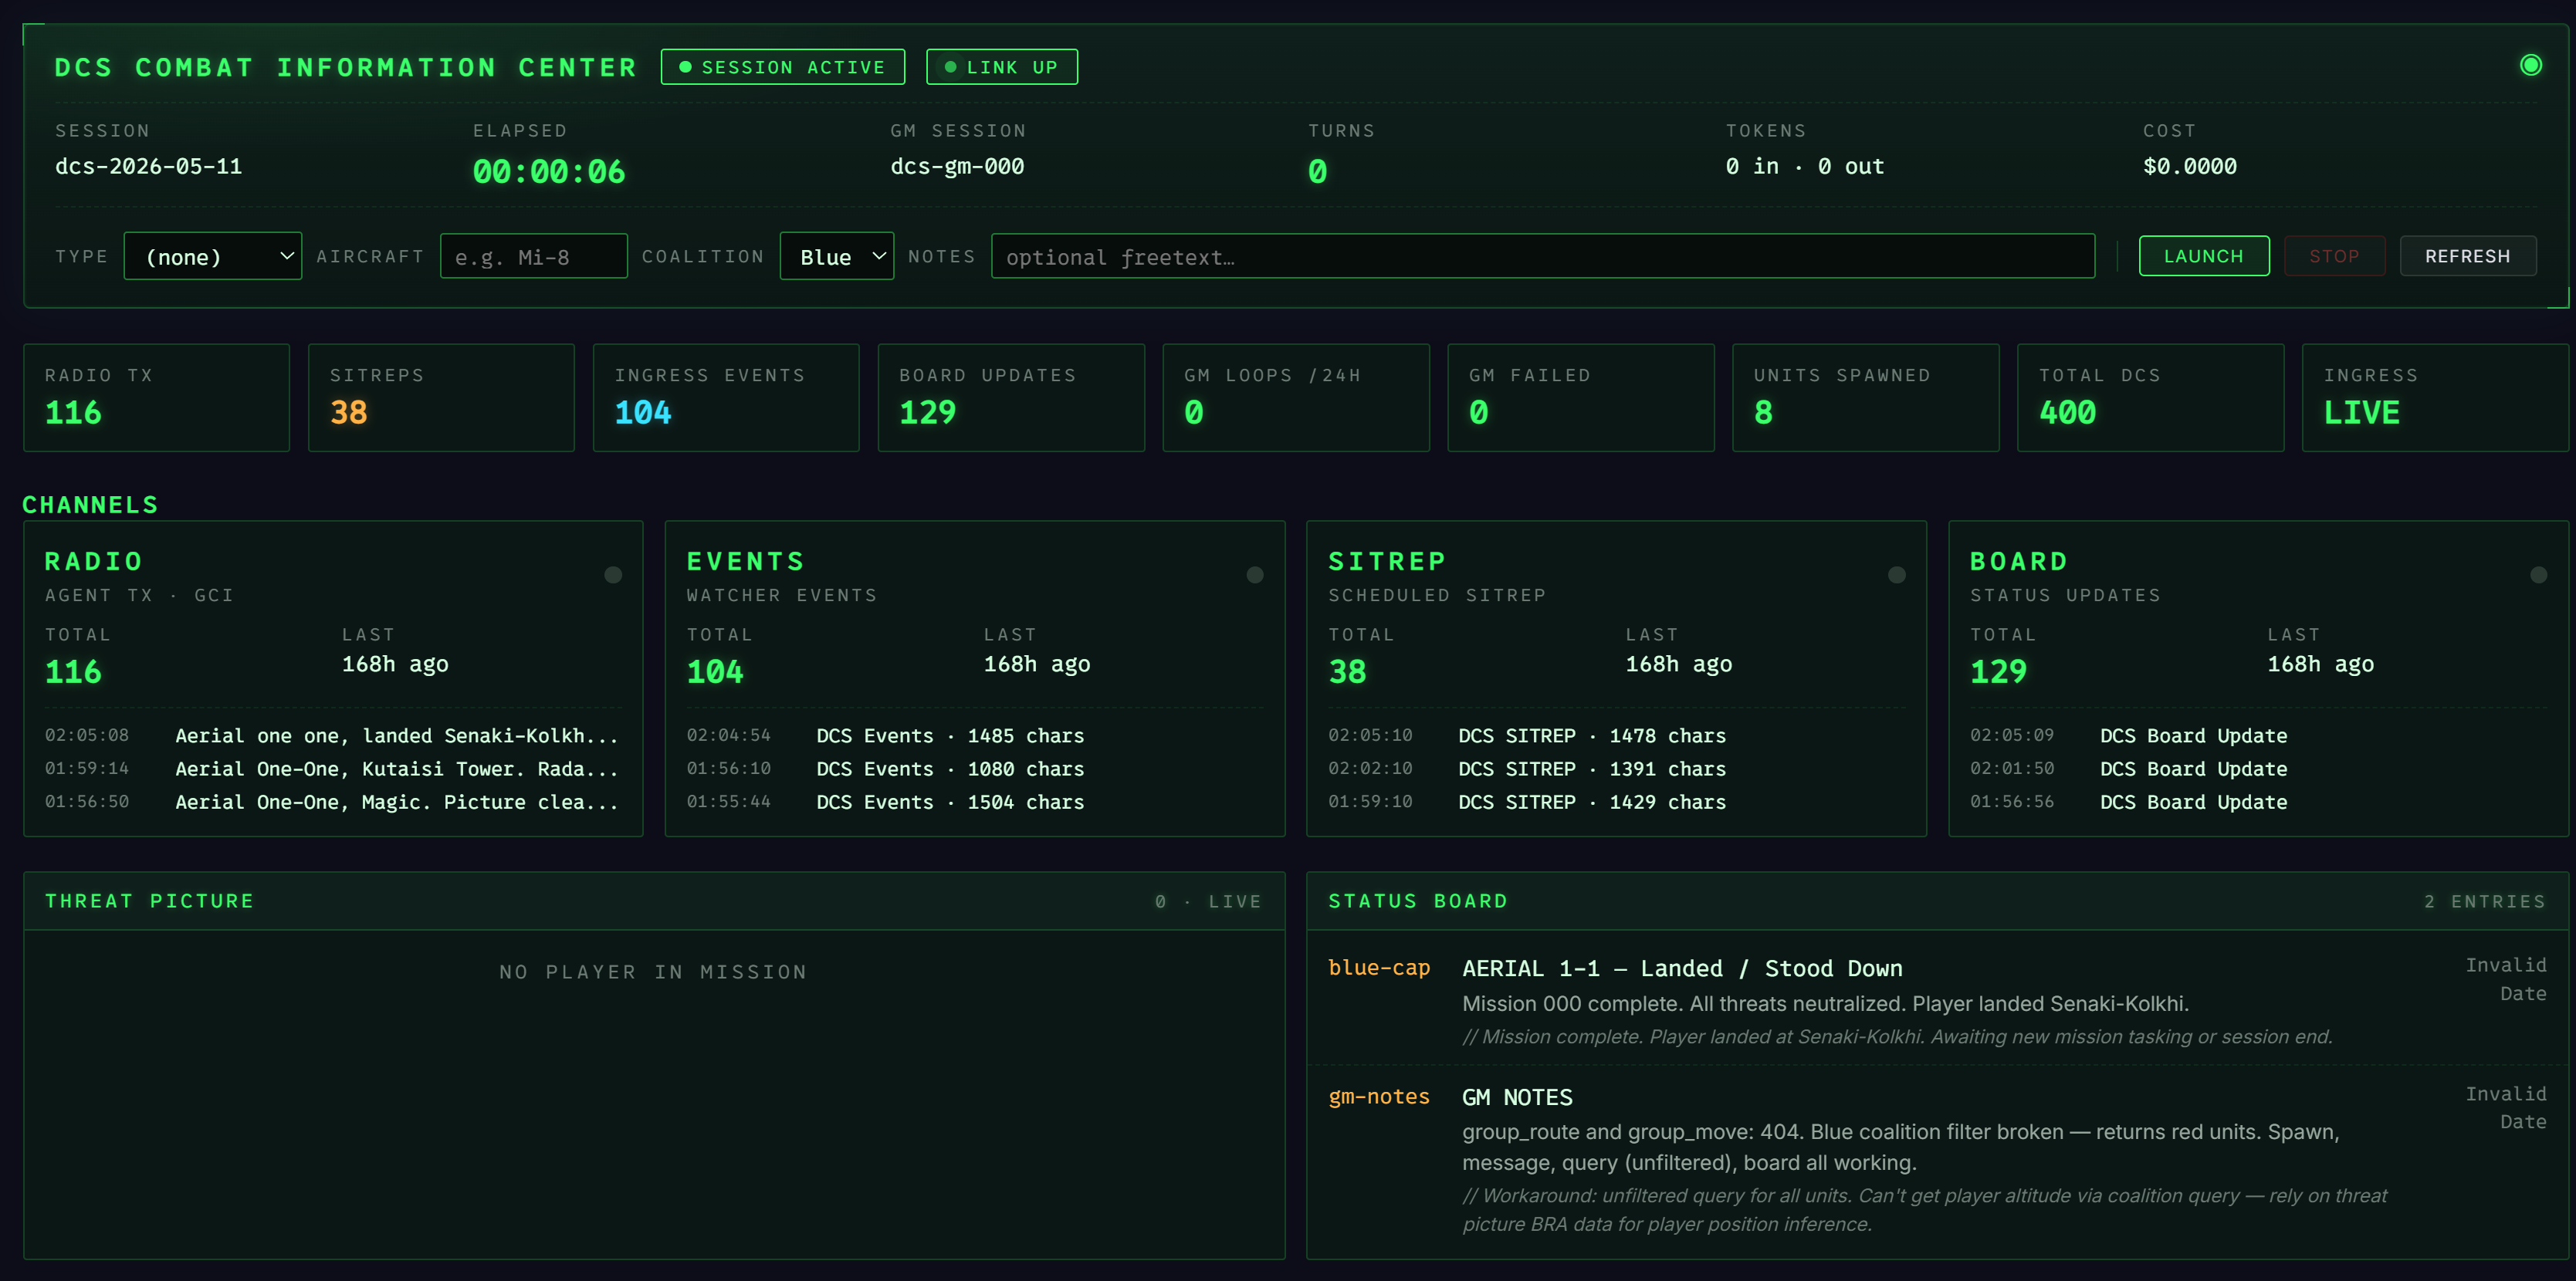Select the INGRESS LIVE stat card
Viewport: 2576px width, 1281px height.
coord(2436,398)
